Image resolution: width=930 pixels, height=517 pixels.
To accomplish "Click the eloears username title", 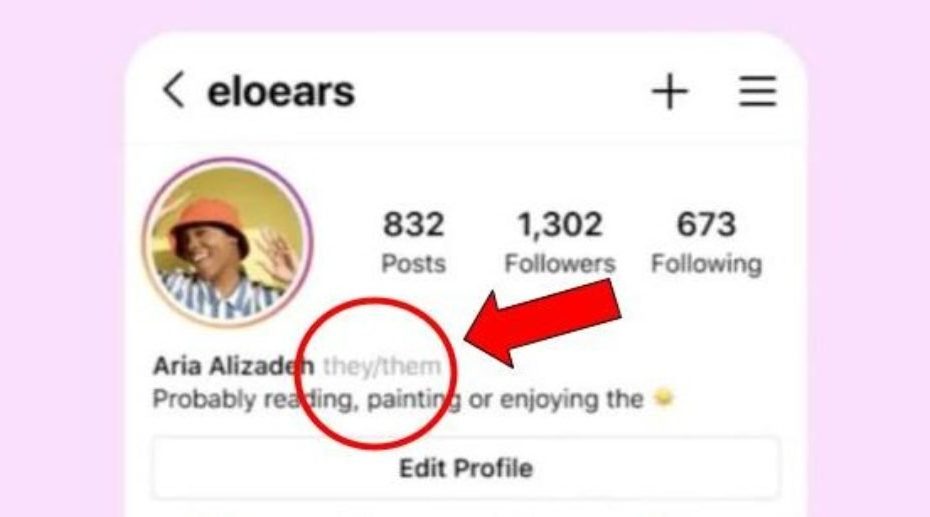I will [281, 92].
